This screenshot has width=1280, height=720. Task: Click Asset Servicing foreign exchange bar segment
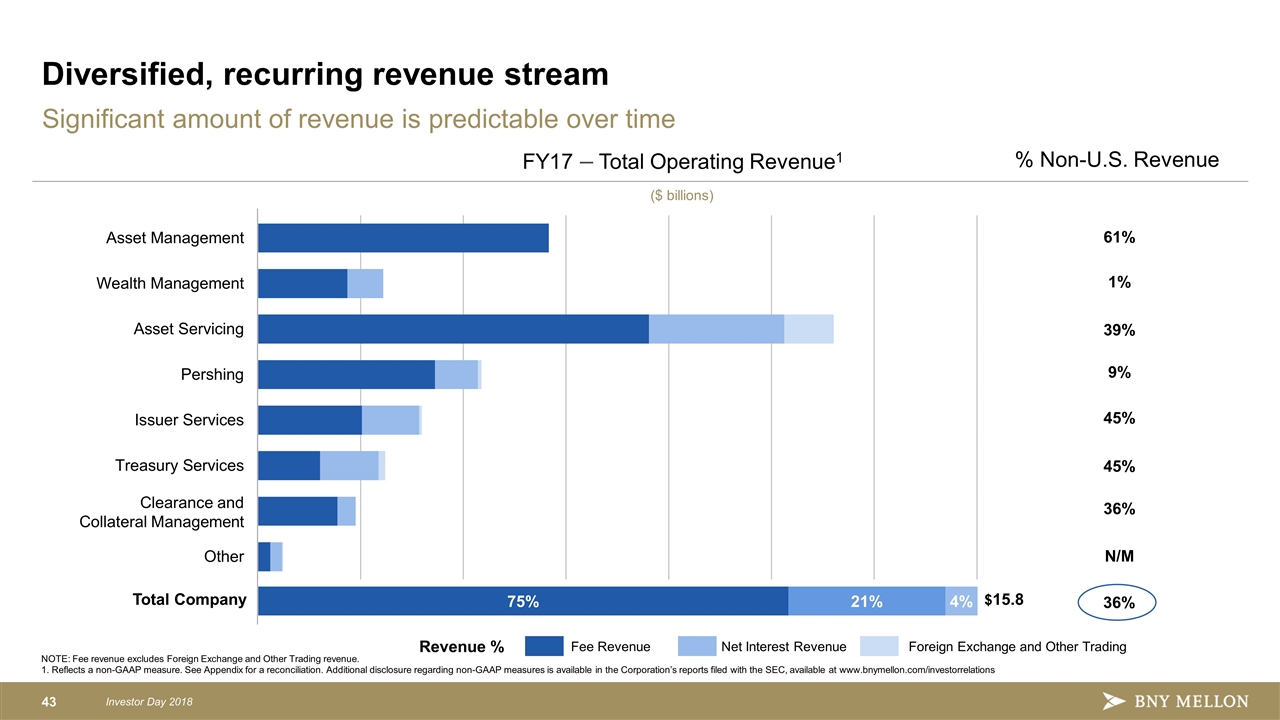point(809,329)
